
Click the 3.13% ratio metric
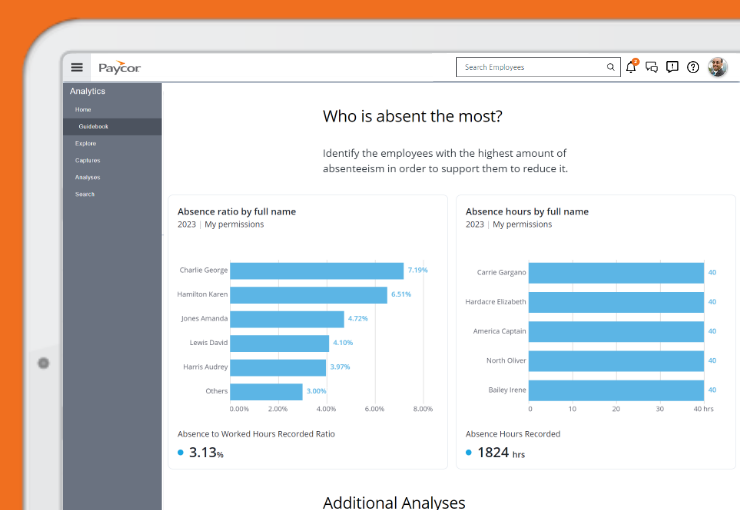[206, 452]
